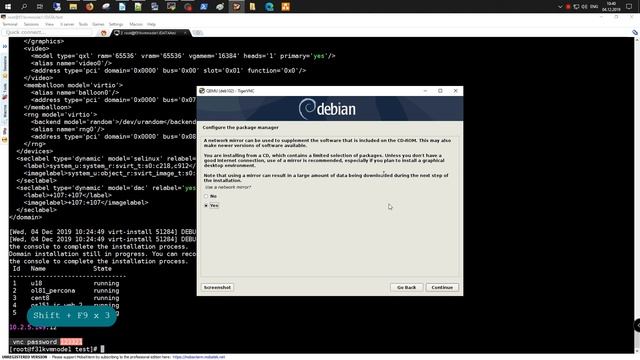Open the Settings menu in MobaXterm
Screen dimensions: 640x360
tap(116, 24)
